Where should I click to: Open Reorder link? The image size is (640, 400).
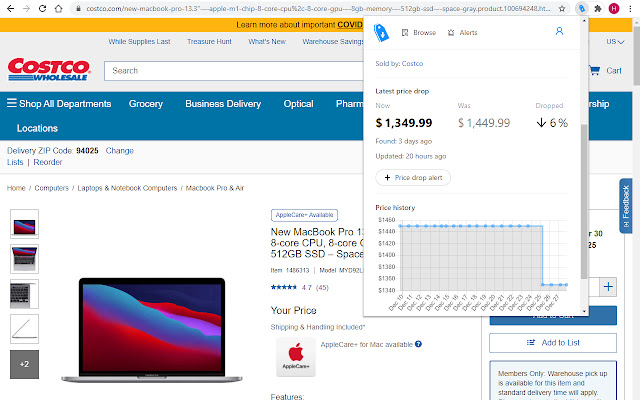48,162
